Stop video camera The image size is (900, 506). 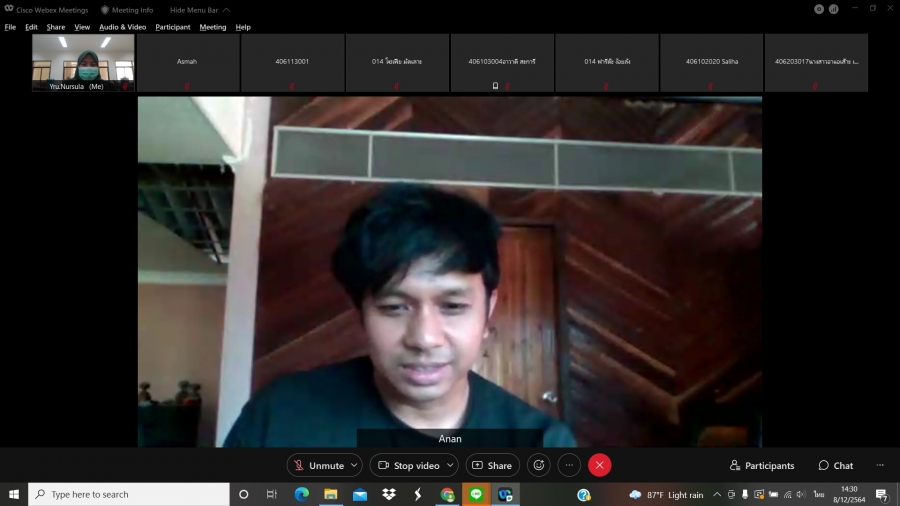point(408,465)
